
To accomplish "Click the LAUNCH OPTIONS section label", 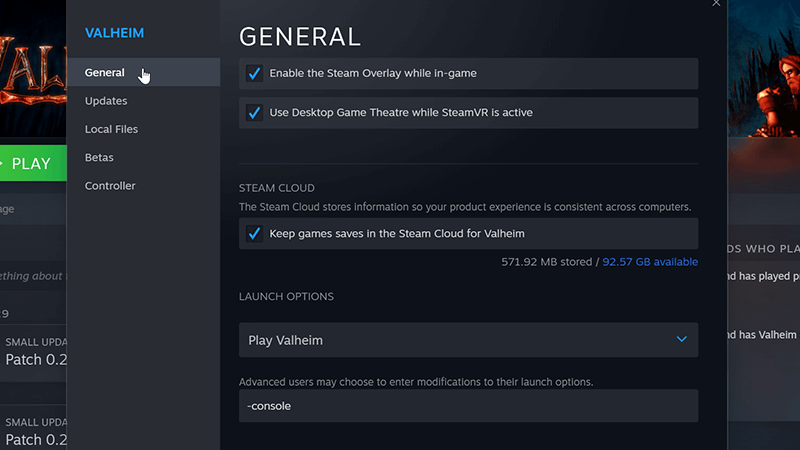I will [286, 296].
